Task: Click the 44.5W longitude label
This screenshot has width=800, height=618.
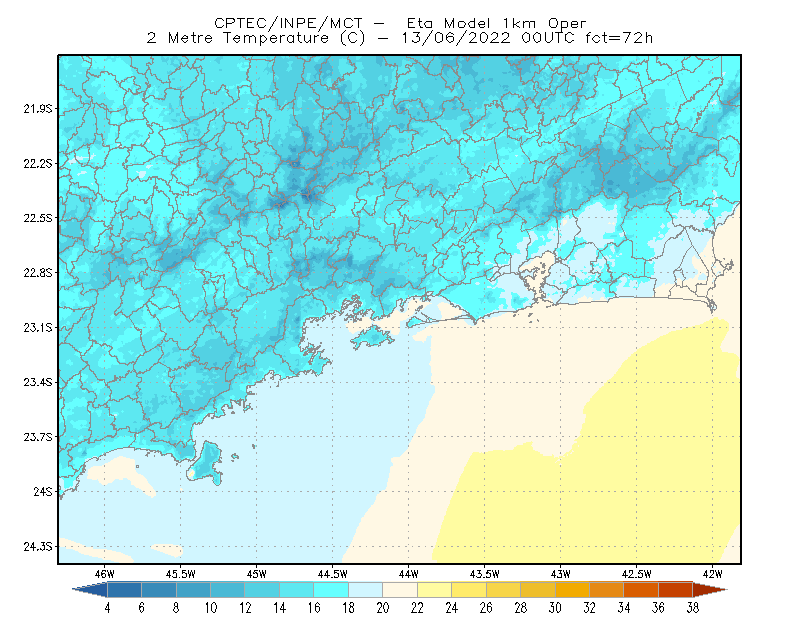Action: 333,574
